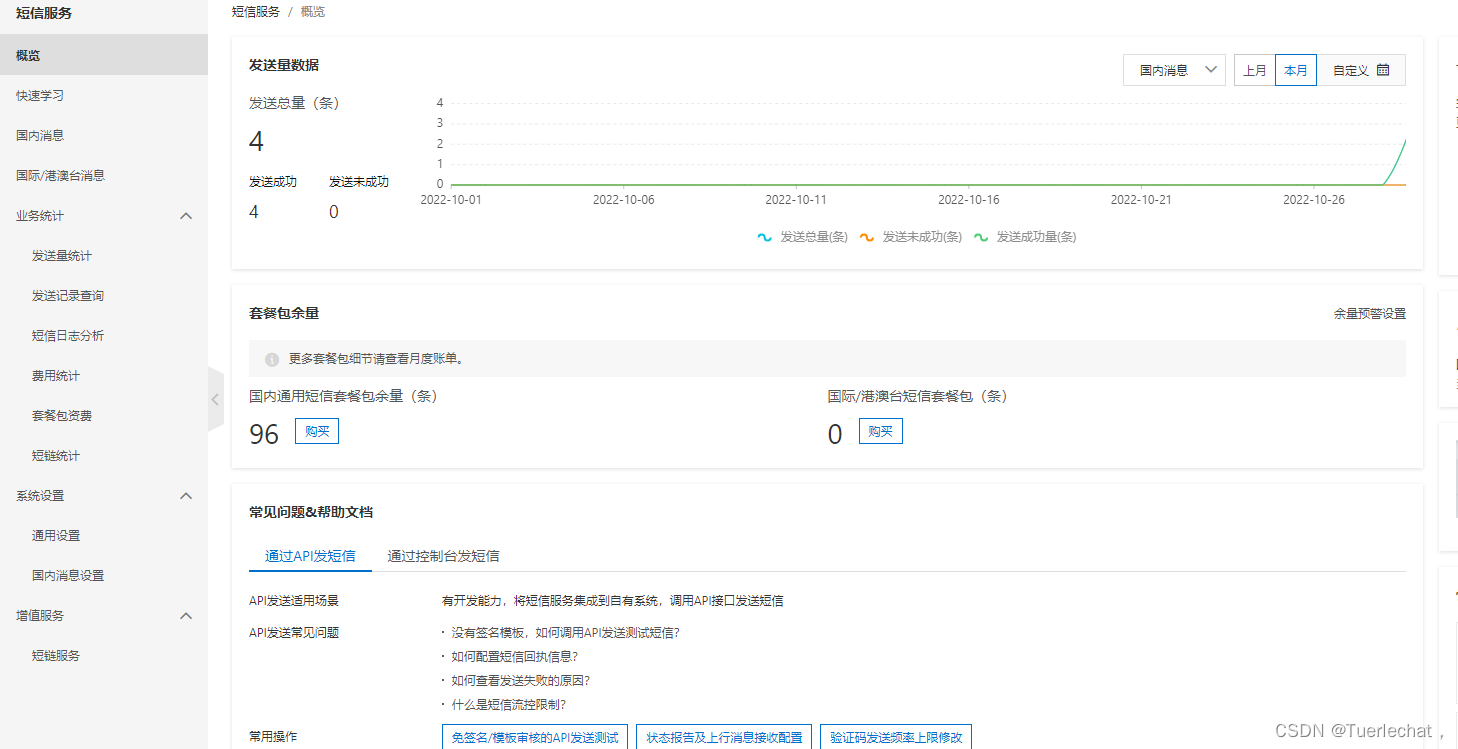Collapse the sidebar using the arrow handle
The width and height of the screenshot is (1458, 749).
215,399
